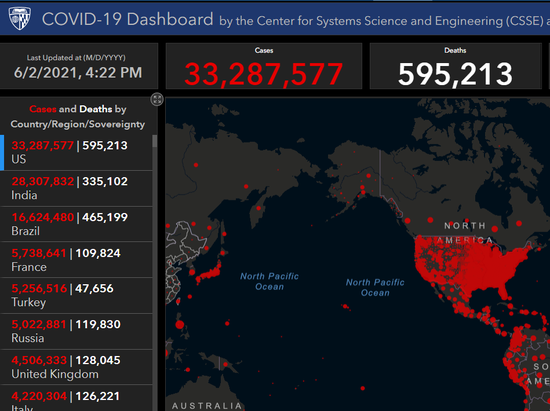Select the United Kingdom row in the list
Image resolution: width=550 pixels, height=411 pixels.
coord(76,367)
